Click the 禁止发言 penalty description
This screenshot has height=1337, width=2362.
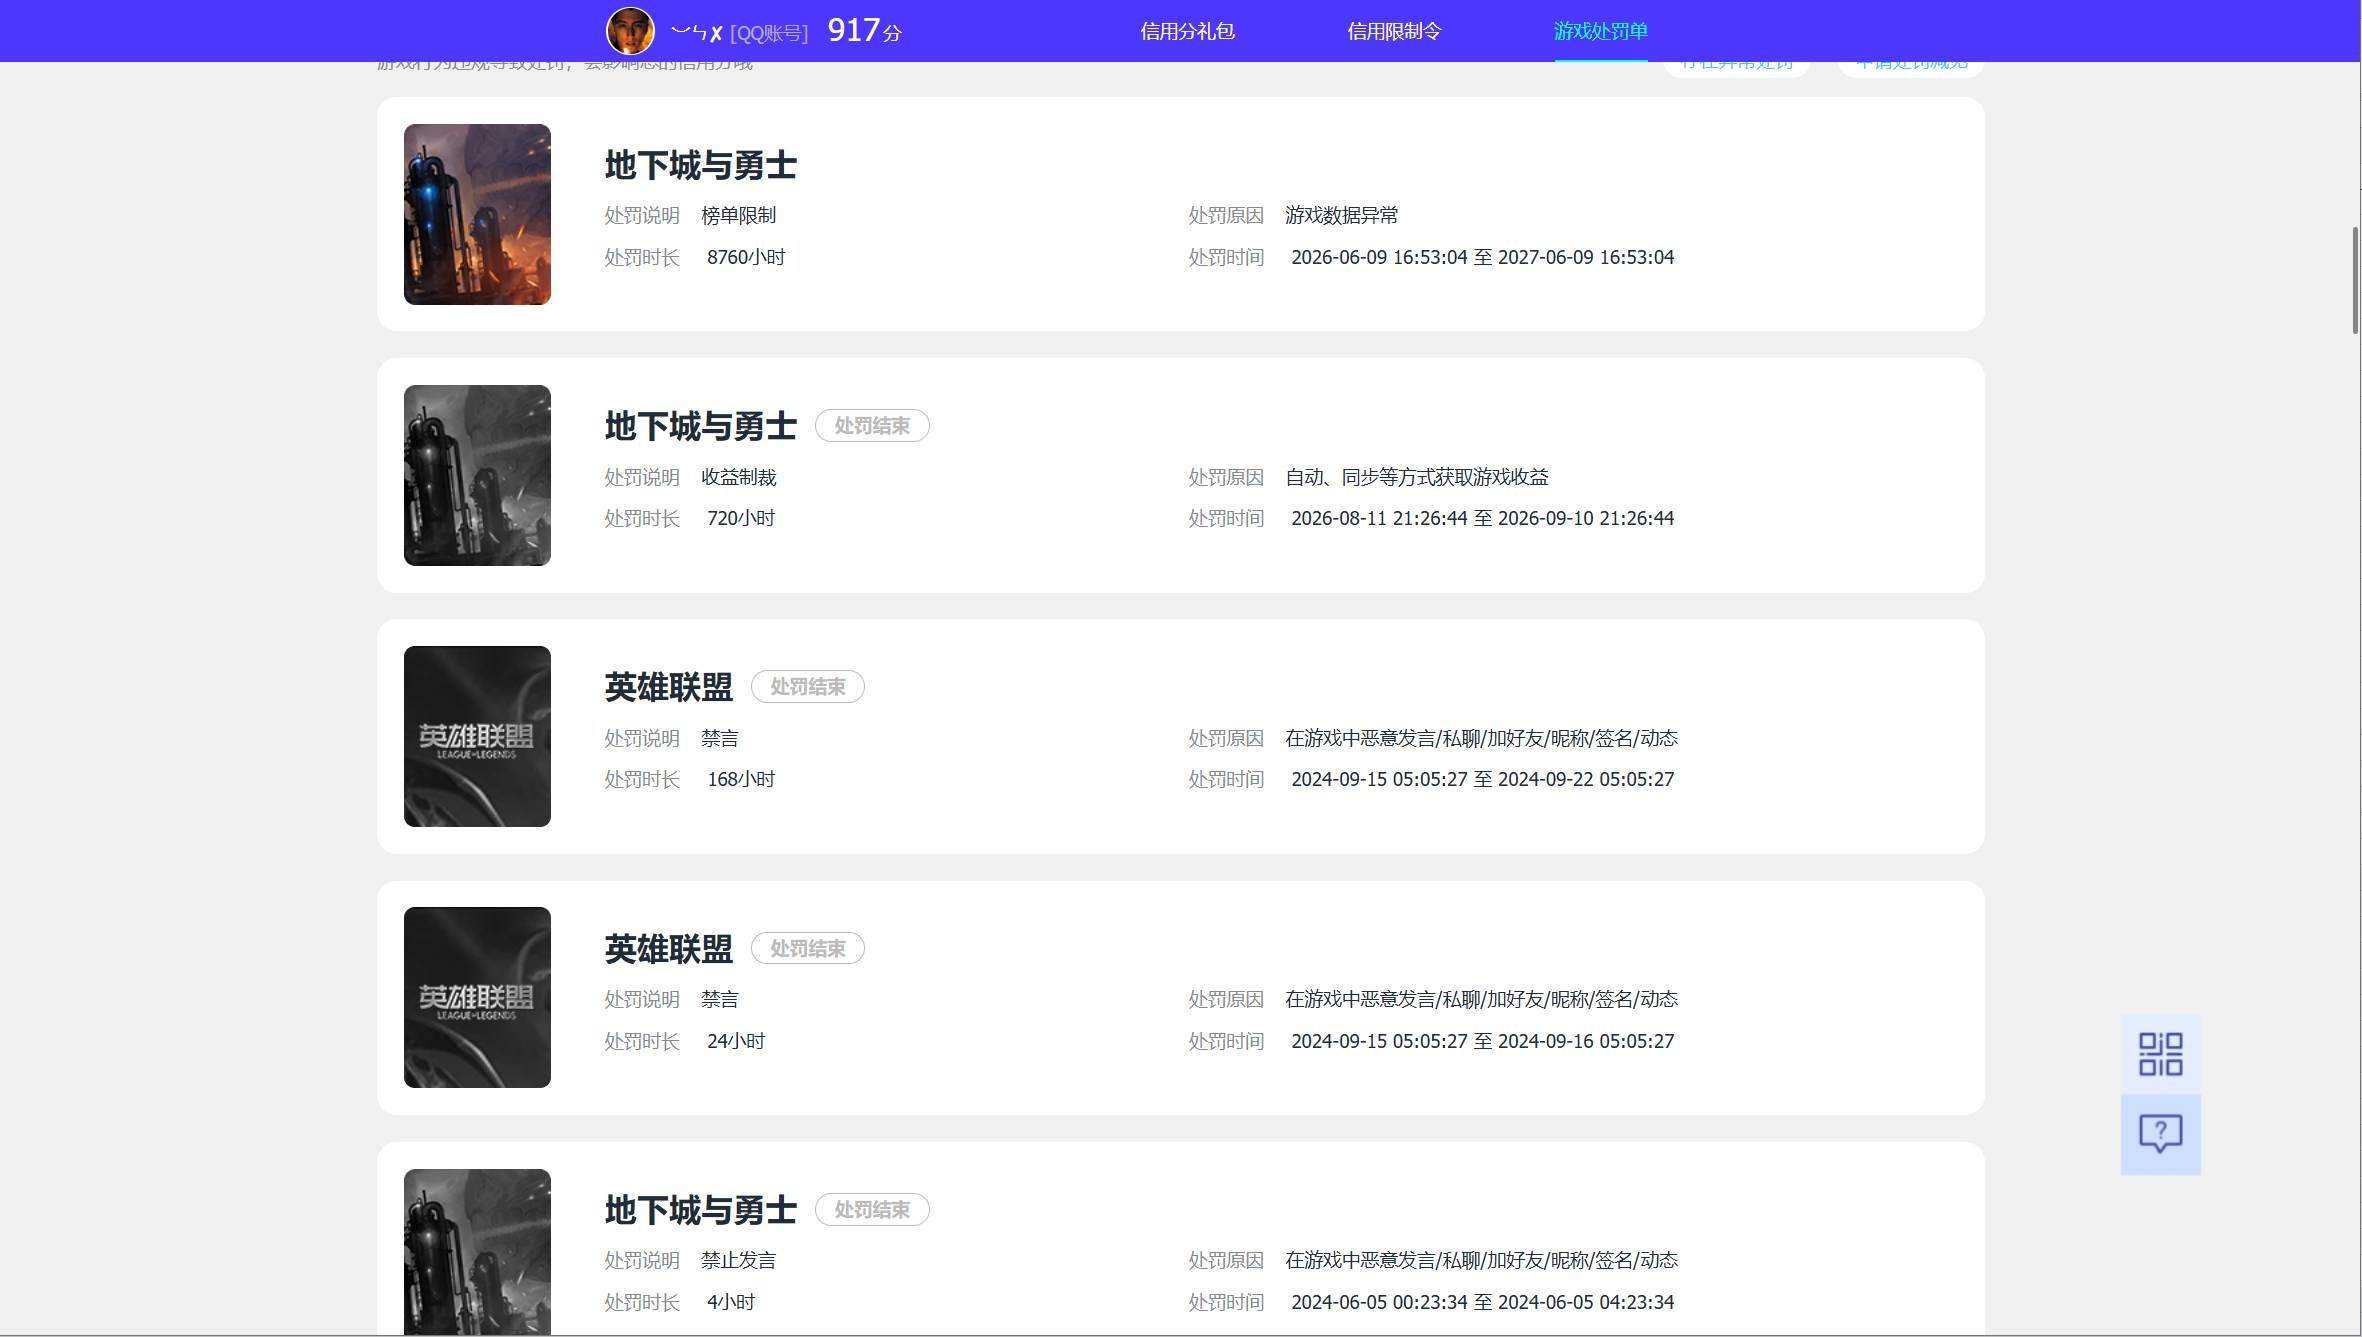click(738, 1260)
